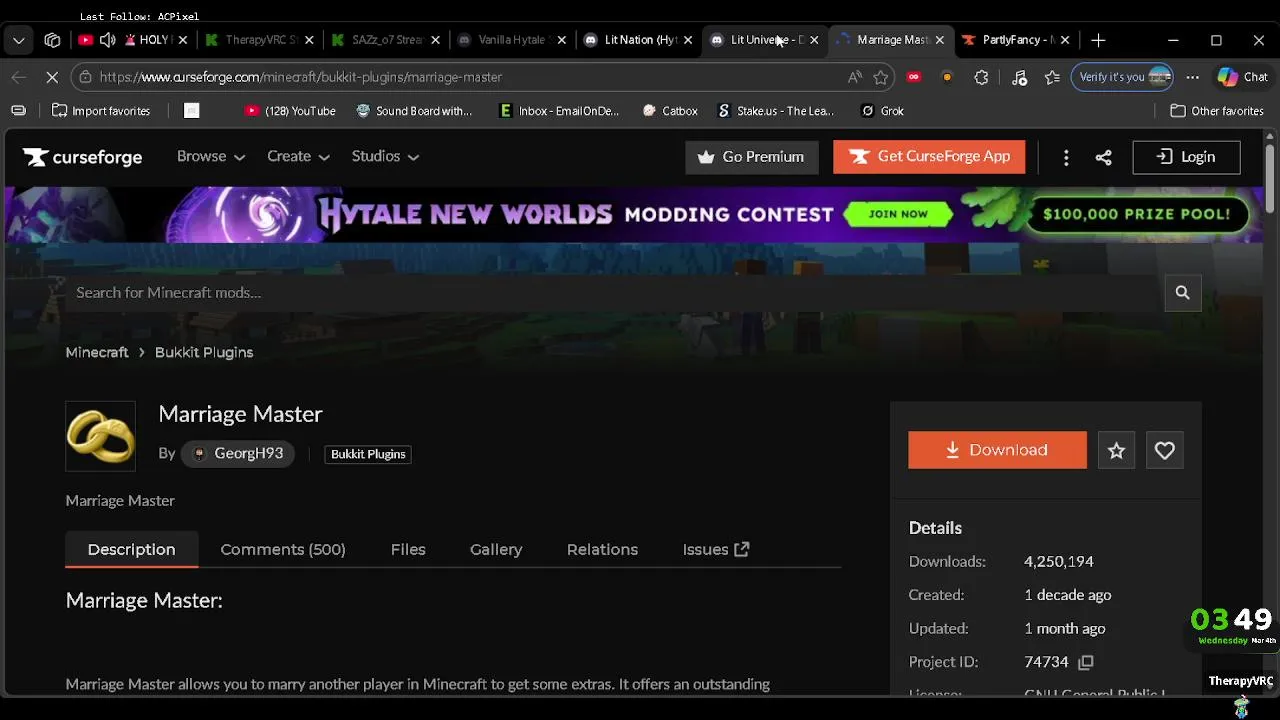1280x720 pixels.
Task: Open Inbox EmailOnDeck bookmark
Action: coord(560,111)
